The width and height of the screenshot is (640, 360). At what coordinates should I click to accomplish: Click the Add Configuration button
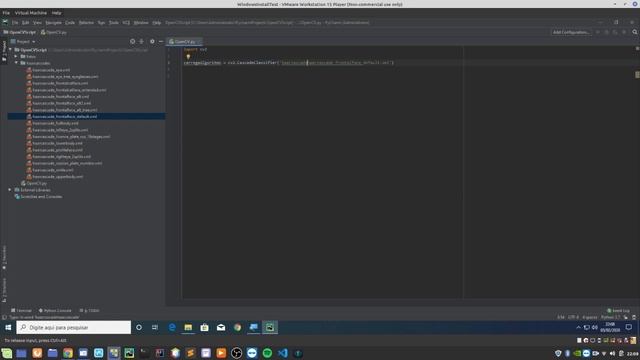(x=571, y=32)
